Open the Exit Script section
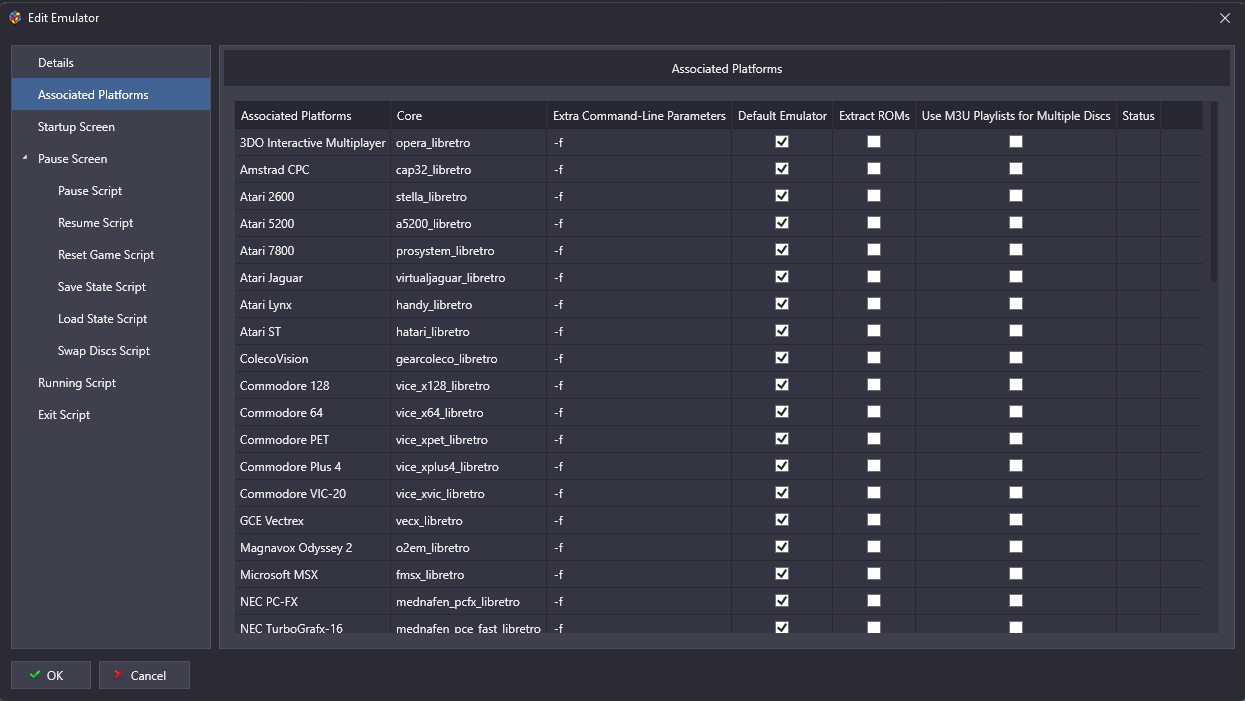 [111, 414]
